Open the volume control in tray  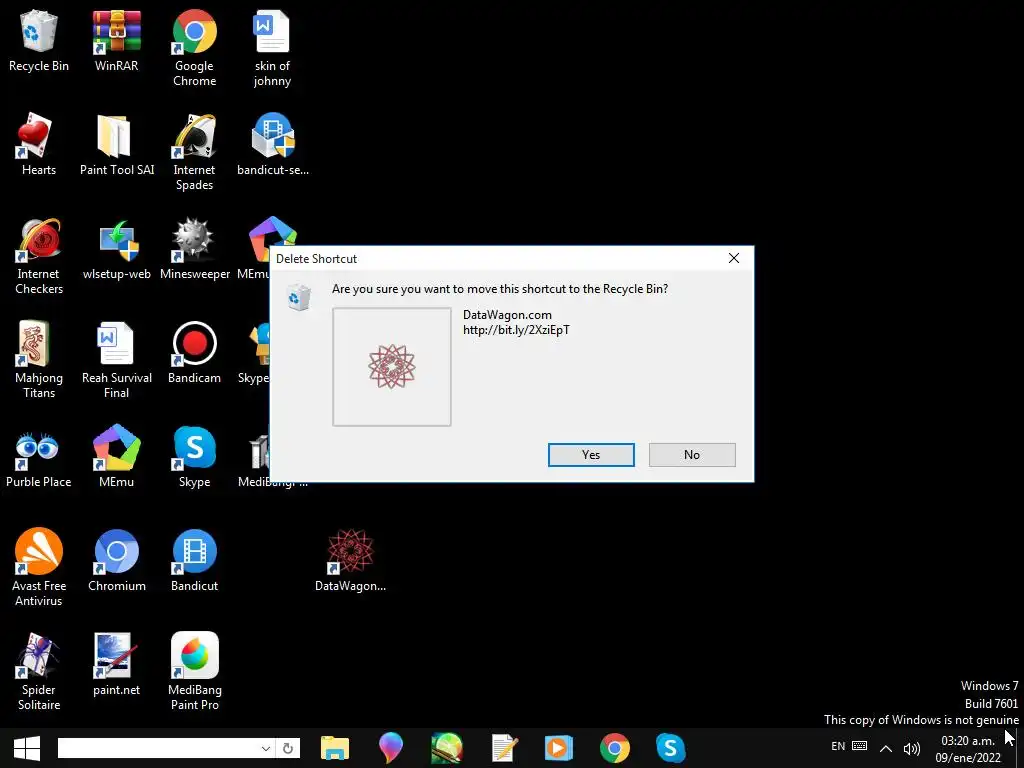tap(912, 749)
